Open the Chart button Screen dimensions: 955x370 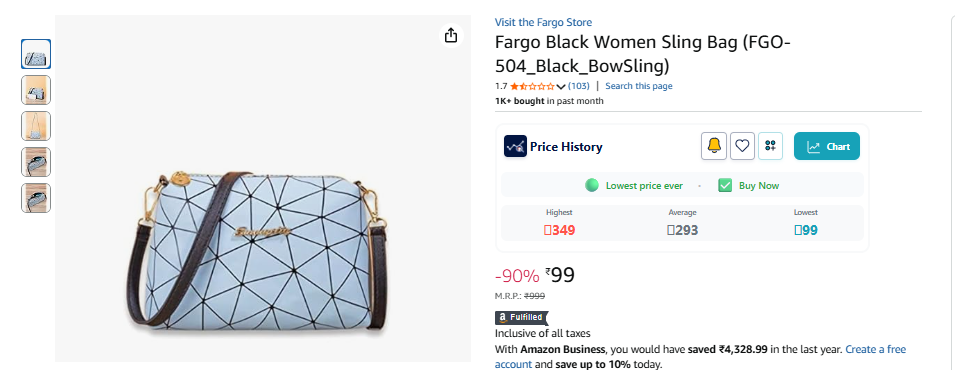[x=826, y=146]
